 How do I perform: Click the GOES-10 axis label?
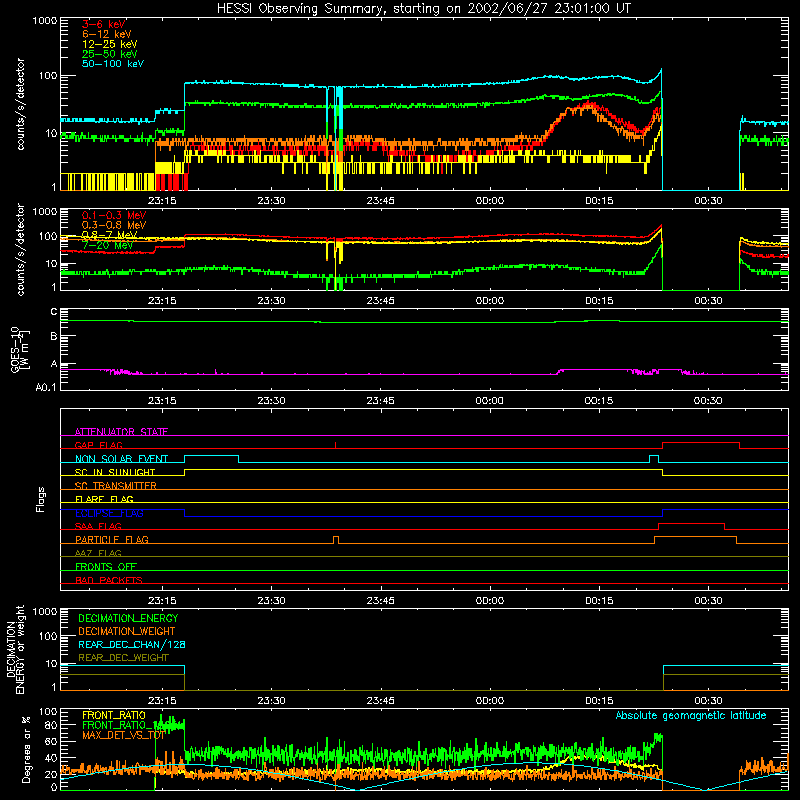click(x=19, y=349)
